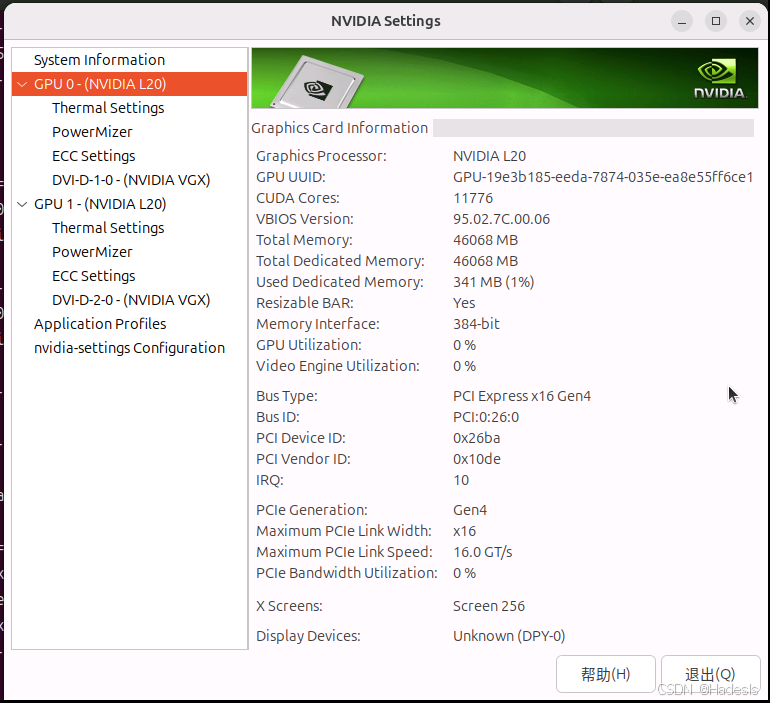The height and width of the screenshot is (703, 770).
Task: Click the CUDA Cores value 11776
Action: point(473,198)
